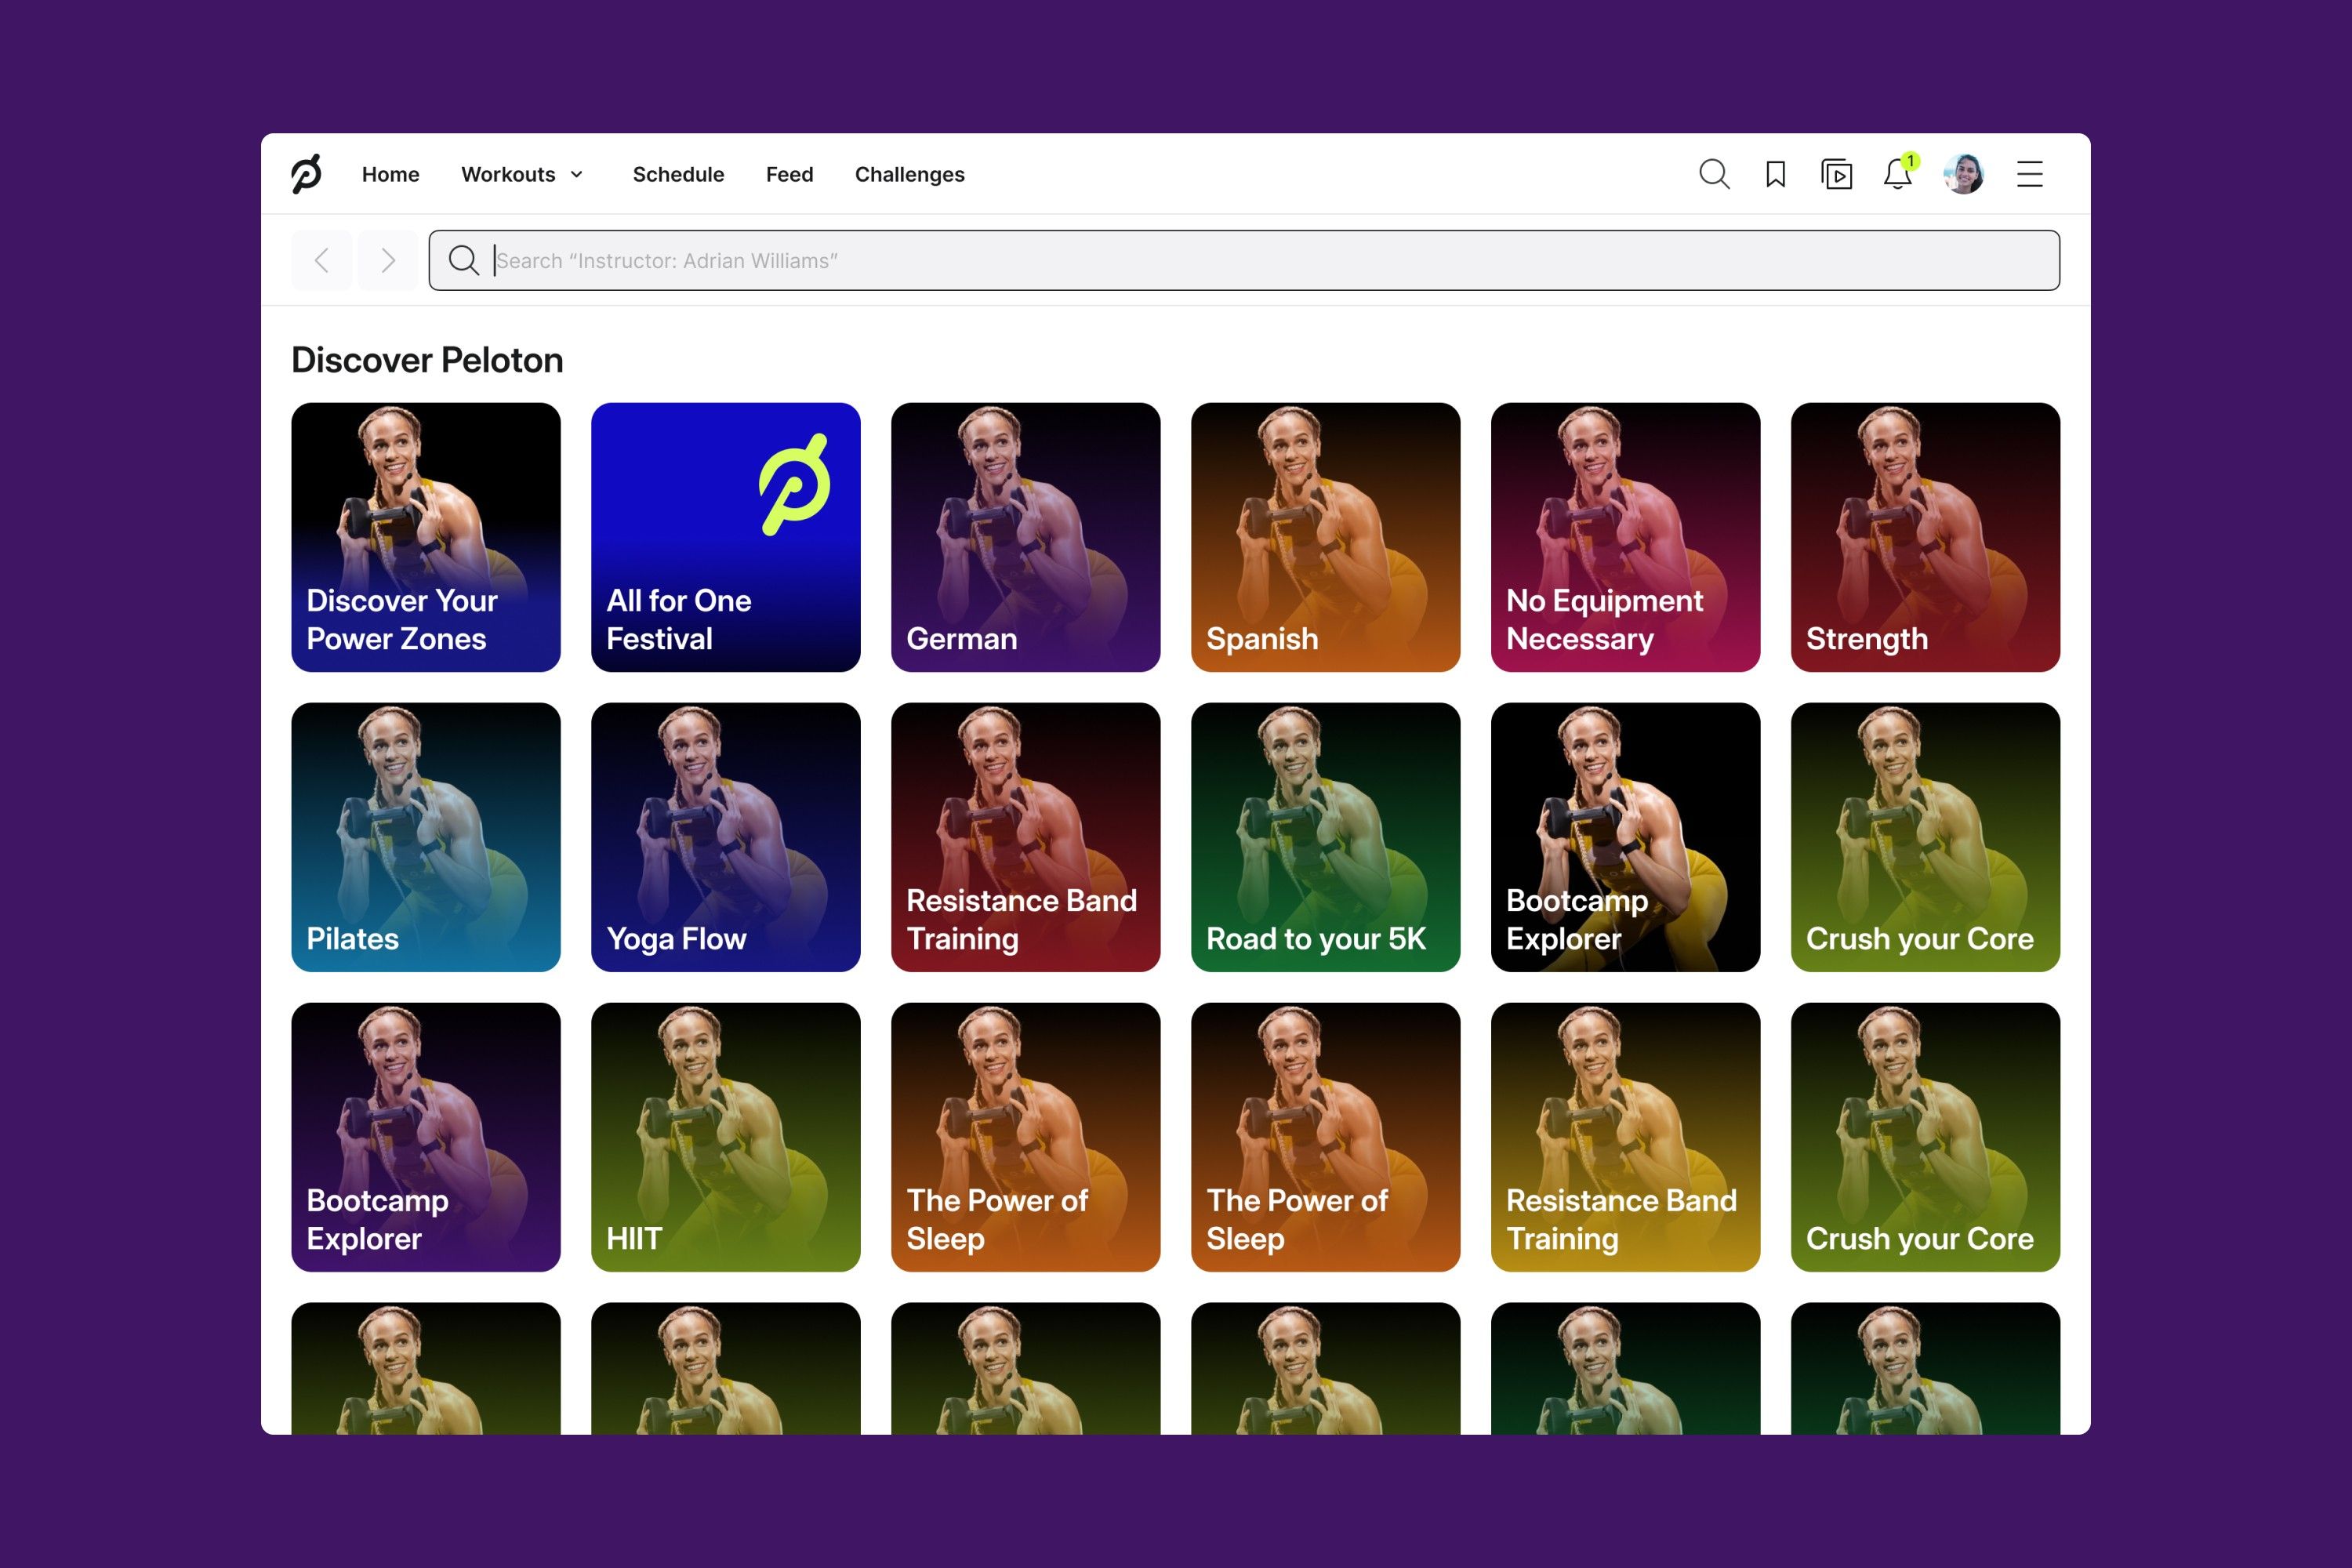Open the Schedule page
Viewport: 2352px width, 1568px height.
[x=678, y=174]
